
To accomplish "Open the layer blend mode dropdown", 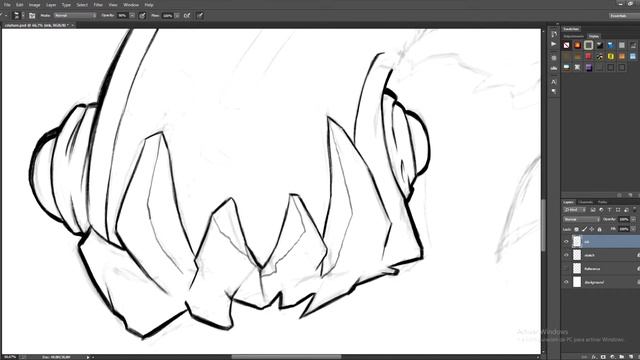I will coord(582,220).
